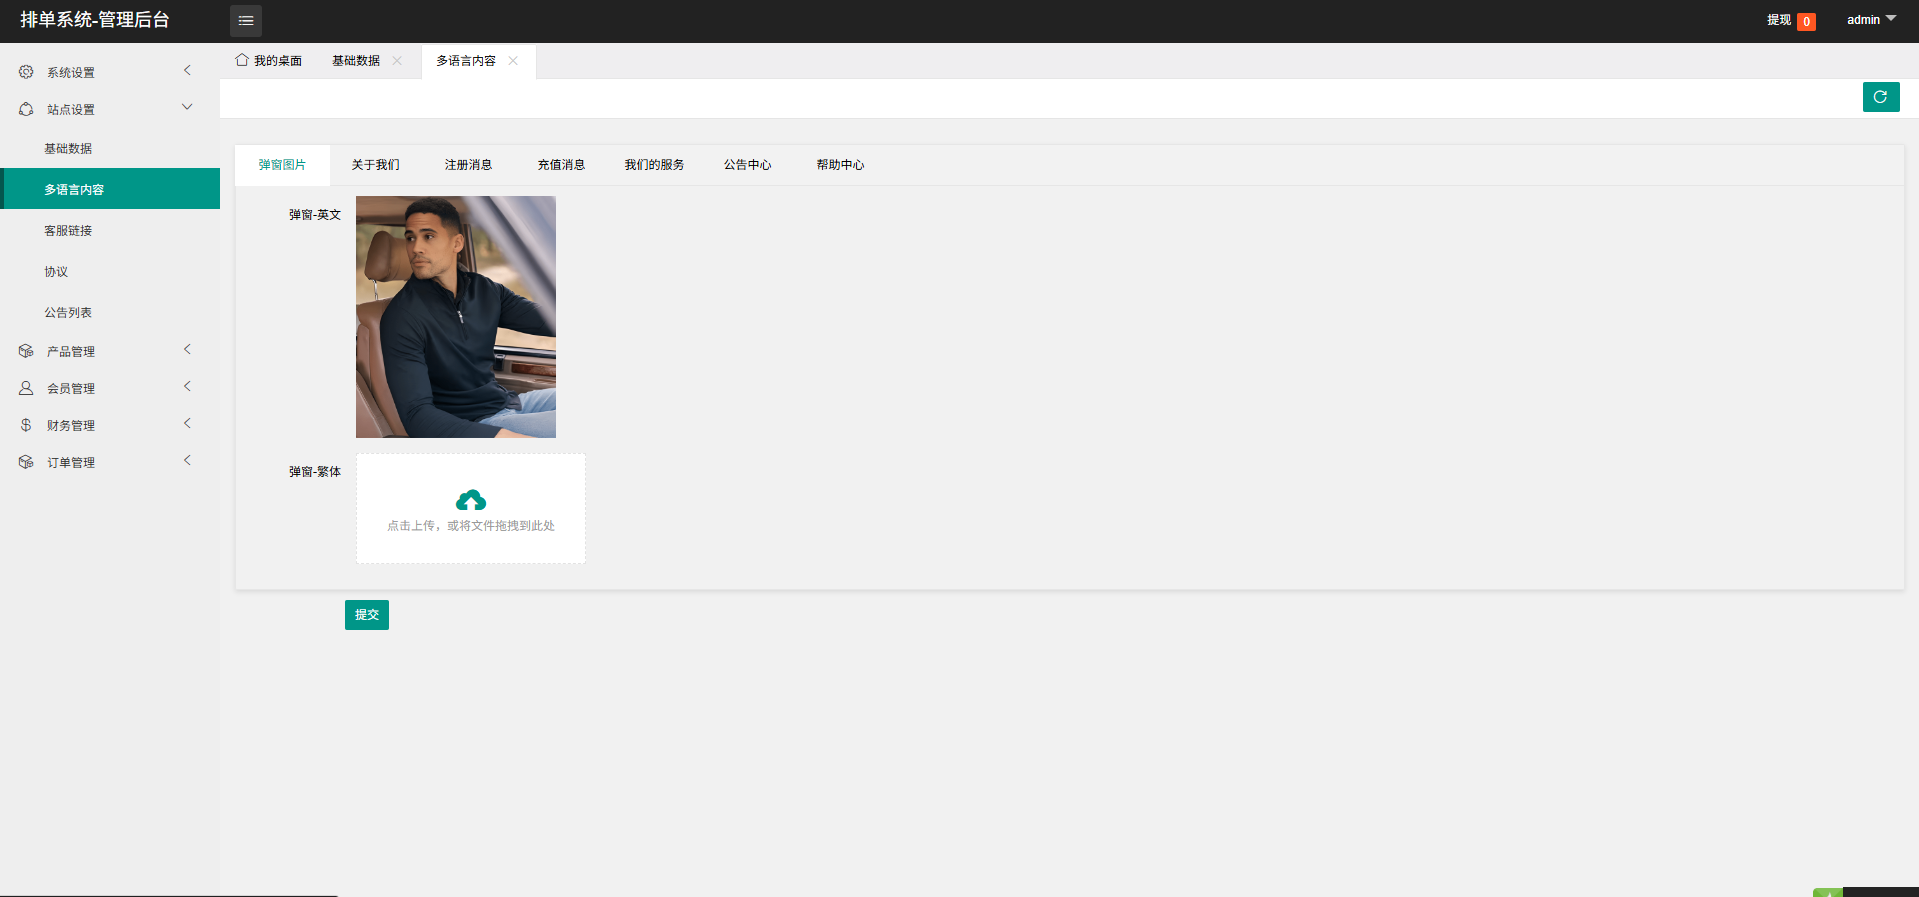The height and width of the screenshot is (897, 1919).
Task: Expand the 订单管理 chevron
Action: [187, 460]
